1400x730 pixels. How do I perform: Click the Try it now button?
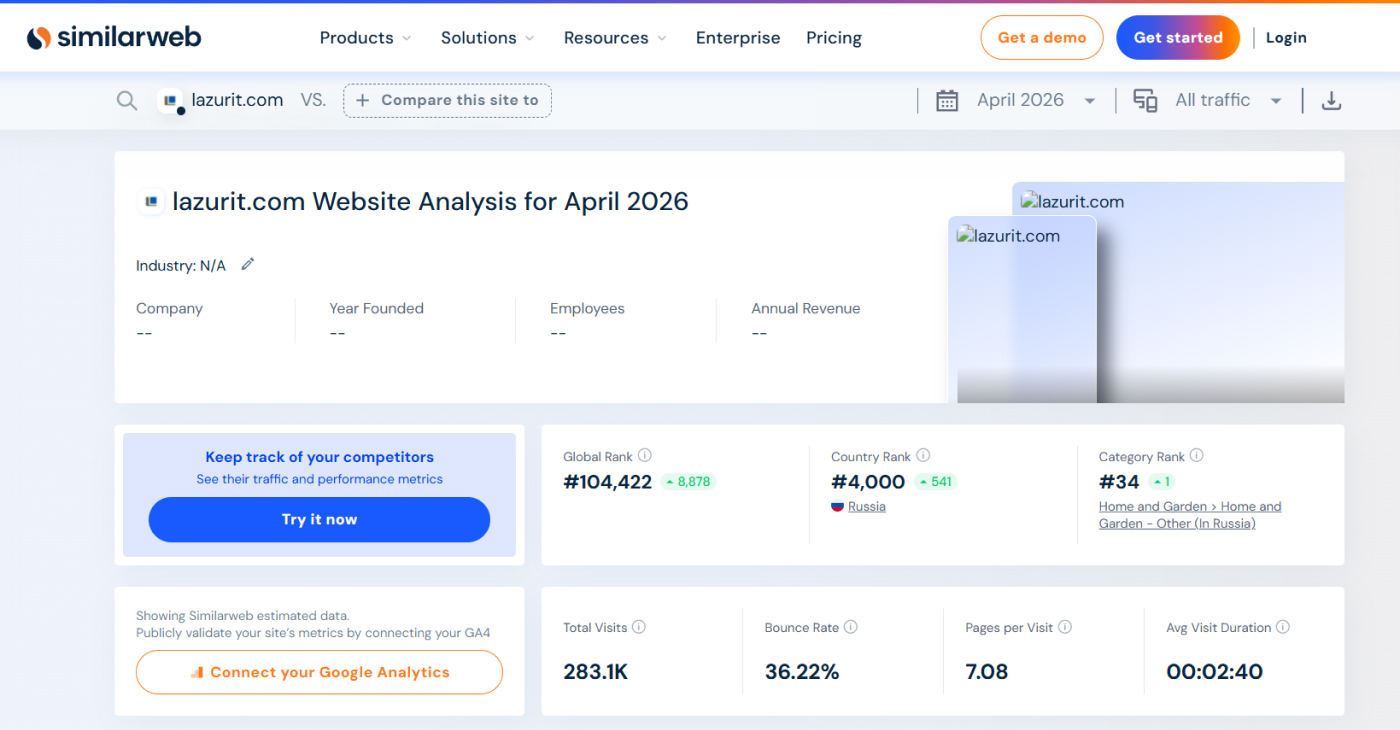pyautogui.click(x=319, y=520)
